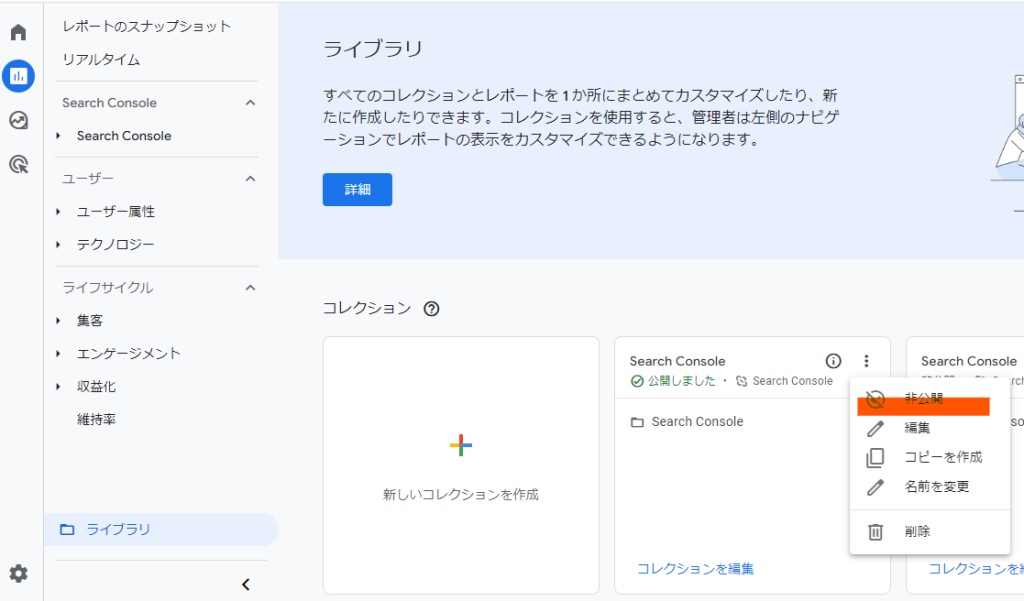The height and width of the screenshot is (601, 1024).
Task: Select 名前を変更 in the menu
Action: point(929,487)
